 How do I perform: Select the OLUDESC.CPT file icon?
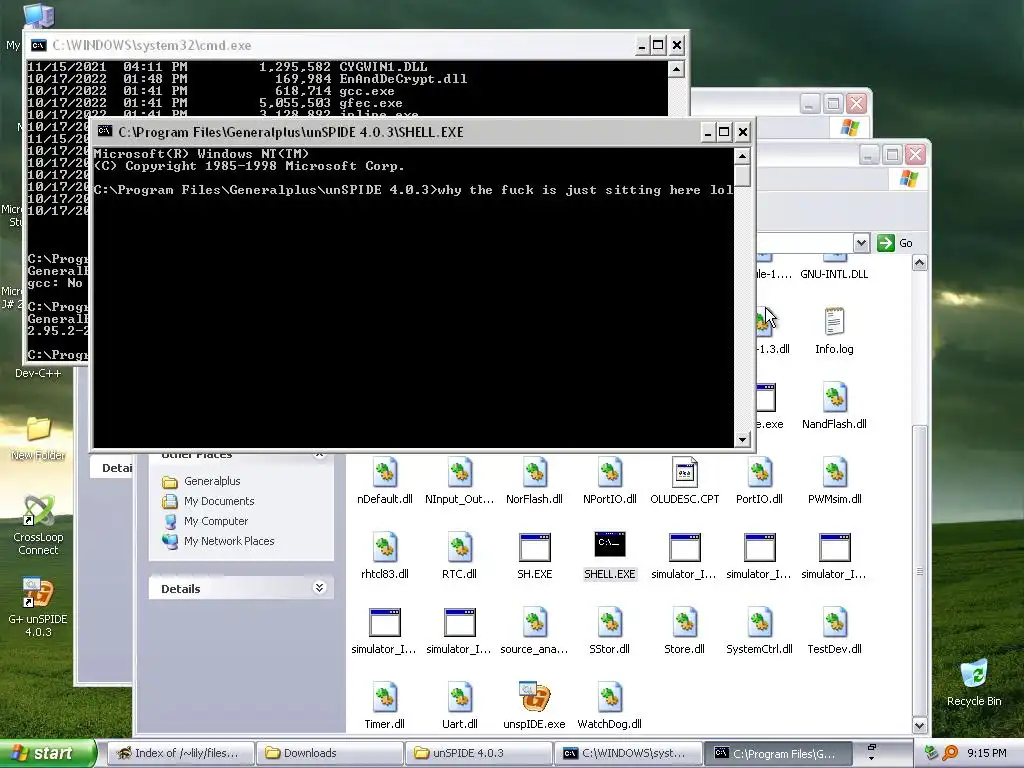click(684, 473)
